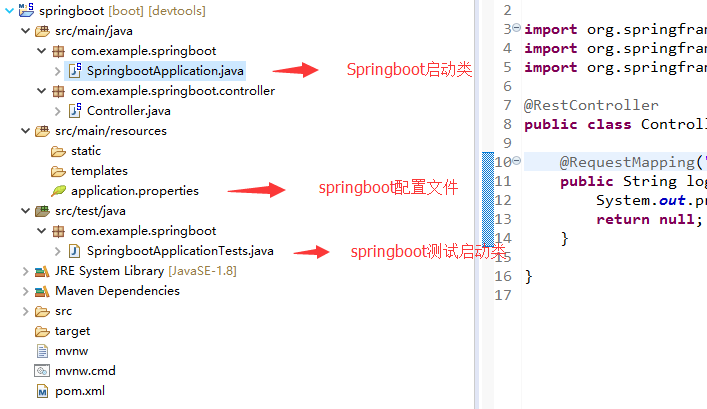Screen dimensions: 707x409
Task: Expand SpringbootApplication.java node
Action: click(57, 71)
